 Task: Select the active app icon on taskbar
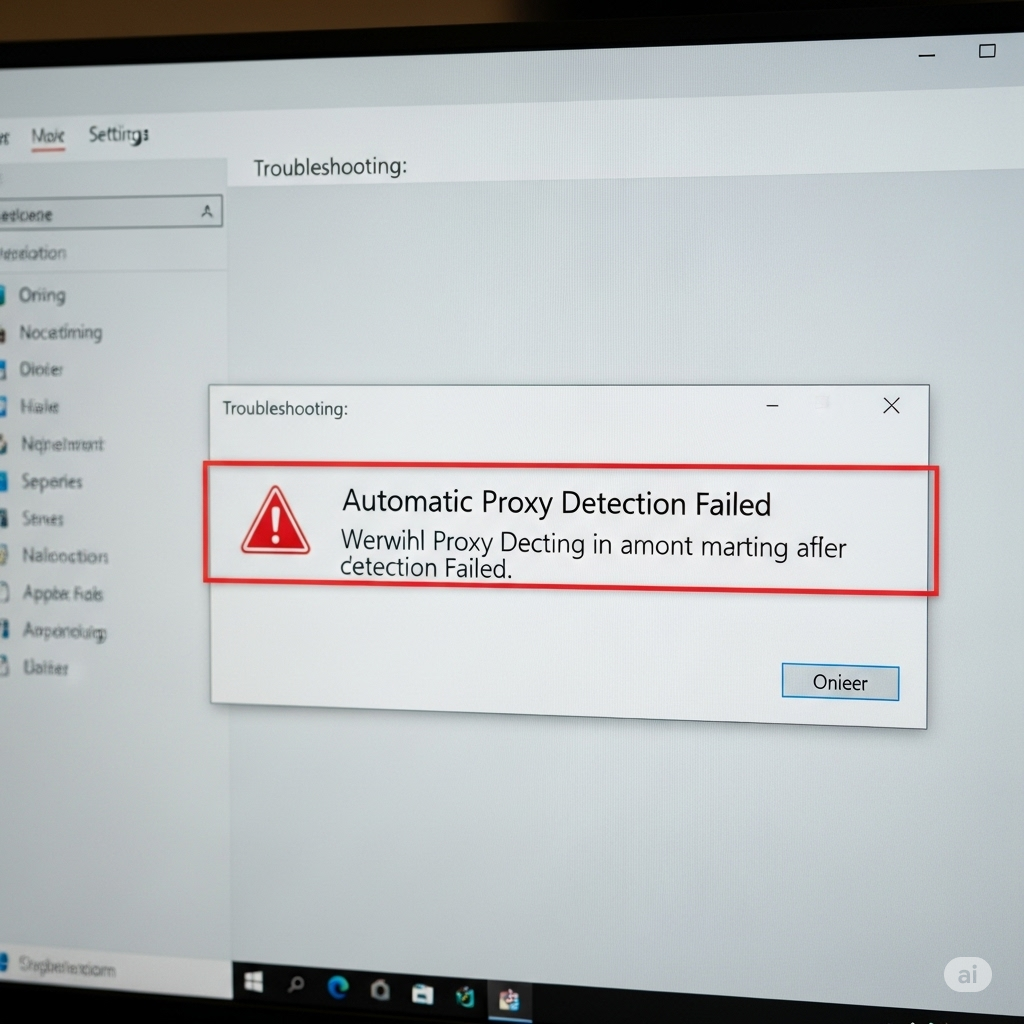tap(509, 999)
